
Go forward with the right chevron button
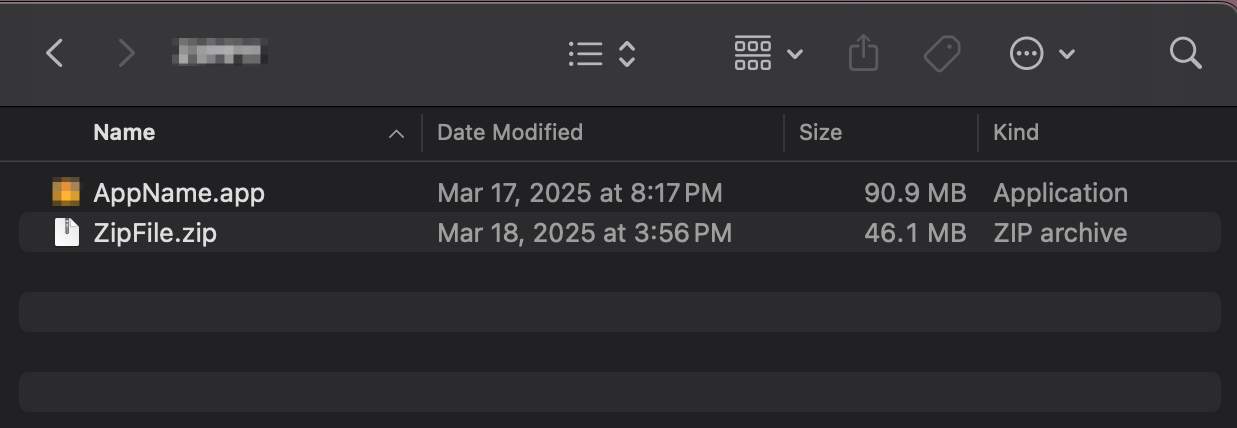[x=126, y=53]
